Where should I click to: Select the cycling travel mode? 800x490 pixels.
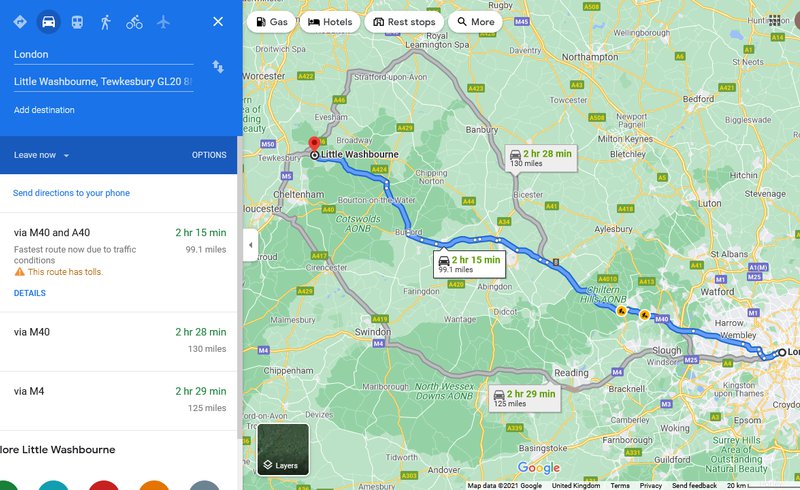point(134,22)
